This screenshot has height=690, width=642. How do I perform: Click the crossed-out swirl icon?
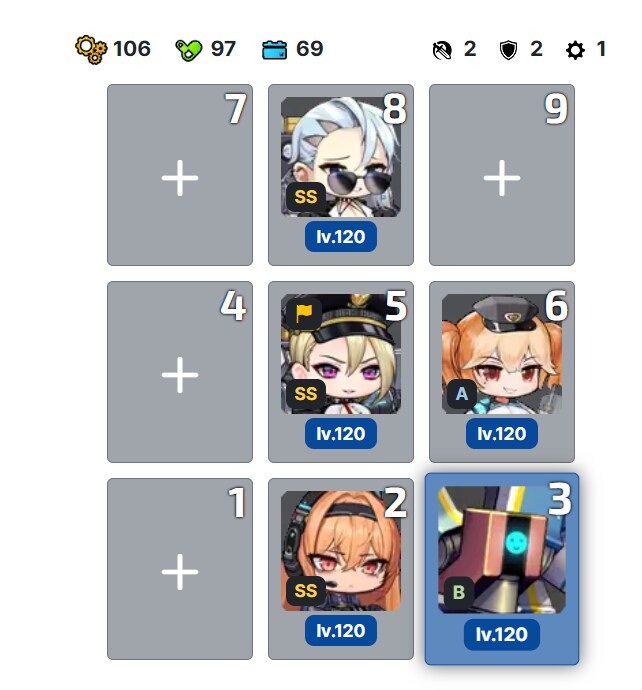pyautogui.click(x=442, y=50)
